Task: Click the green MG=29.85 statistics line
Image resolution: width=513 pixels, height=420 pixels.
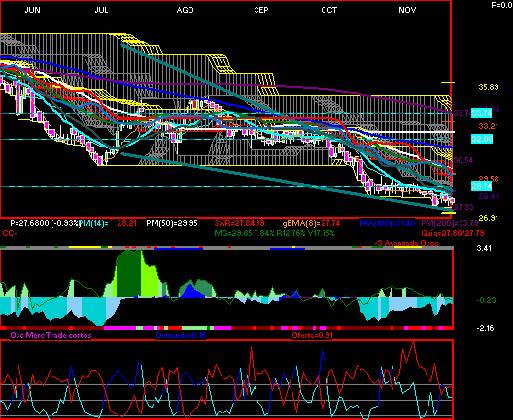Action: pos(274,233)
